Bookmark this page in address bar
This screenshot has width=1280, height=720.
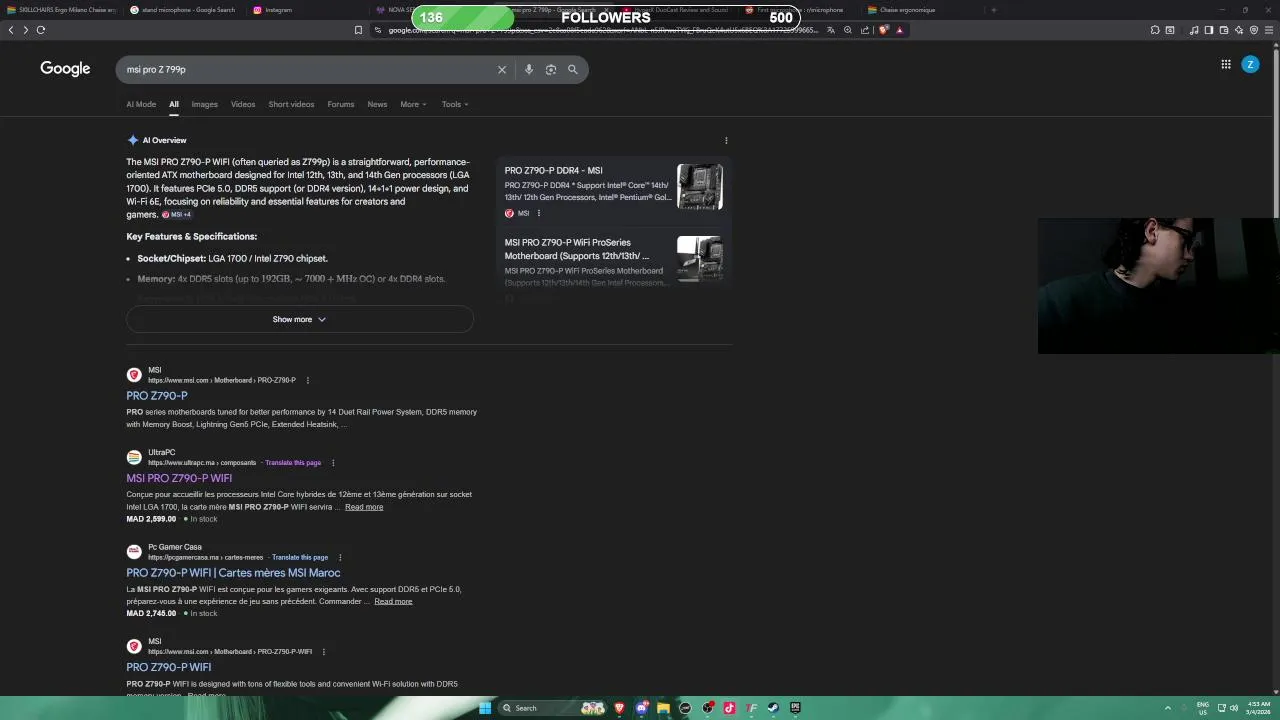358,30
